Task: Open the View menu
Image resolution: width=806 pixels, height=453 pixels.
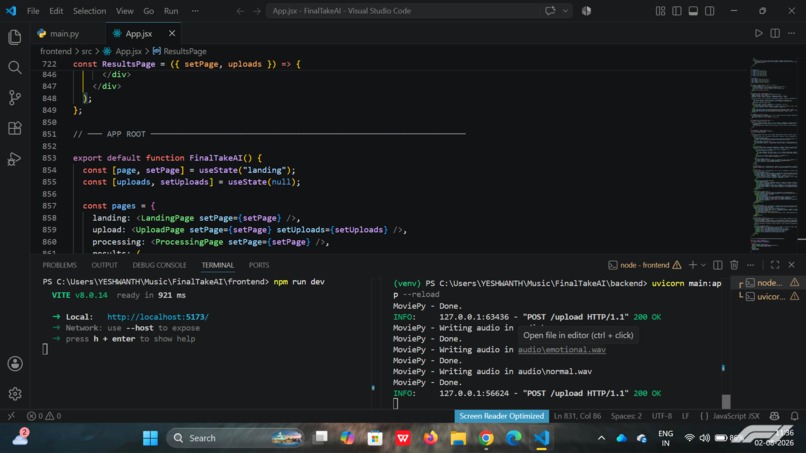Action: tap(124, 11)
